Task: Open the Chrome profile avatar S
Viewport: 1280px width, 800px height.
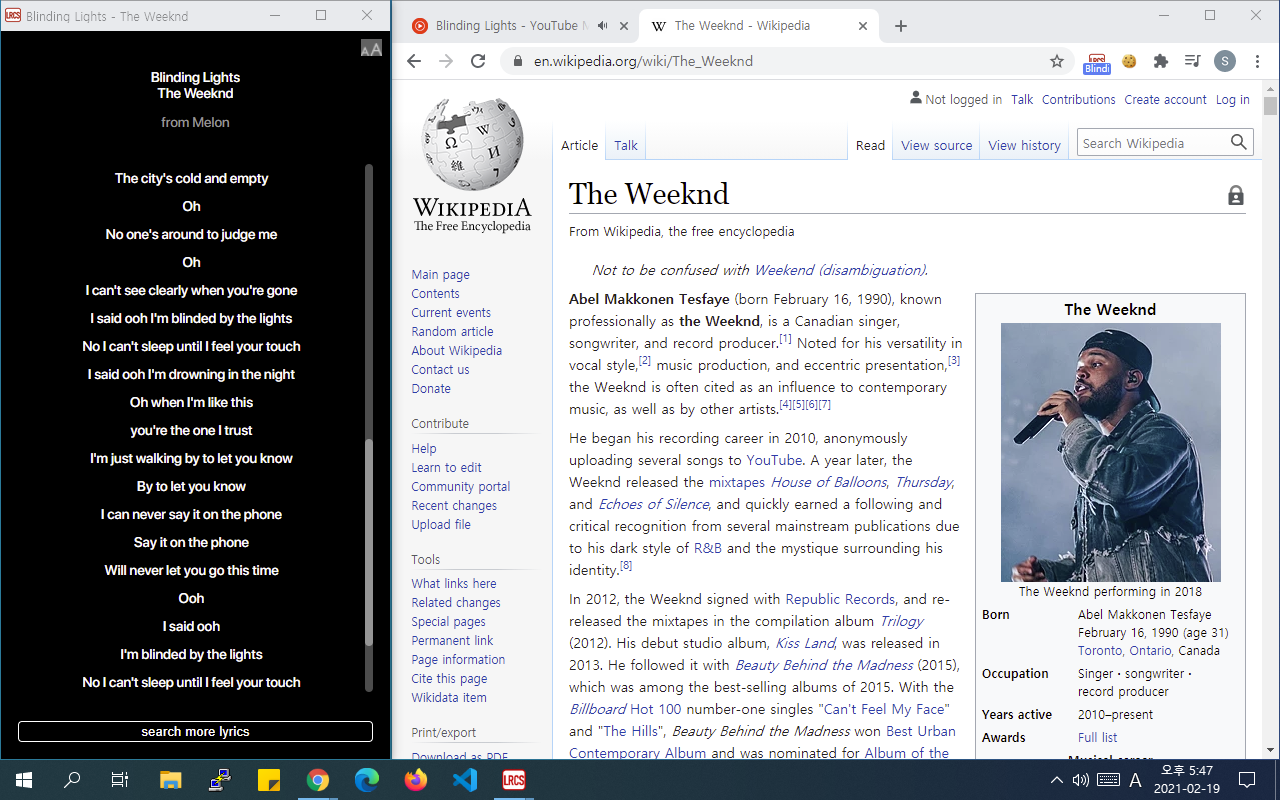Action: pyautogui.click(x=1225, y=61)
